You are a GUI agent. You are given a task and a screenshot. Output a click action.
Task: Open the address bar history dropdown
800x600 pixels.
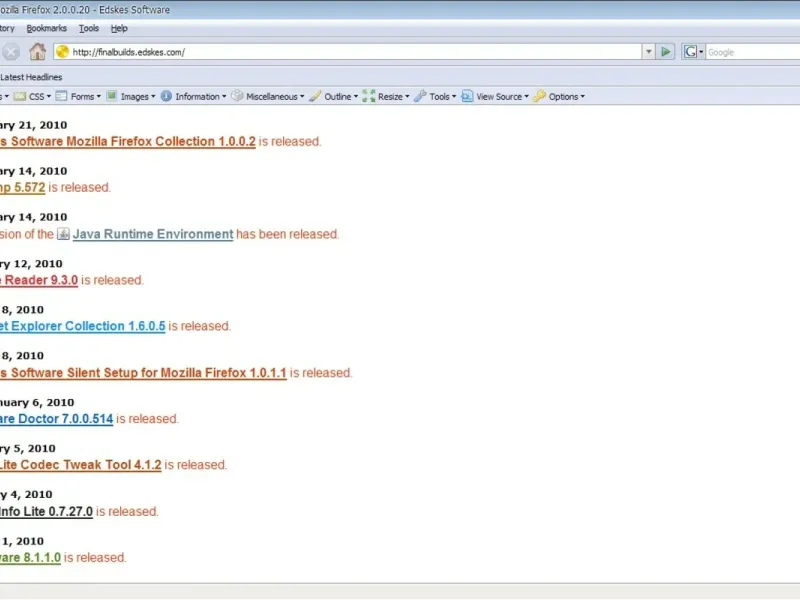coord(648,52)
